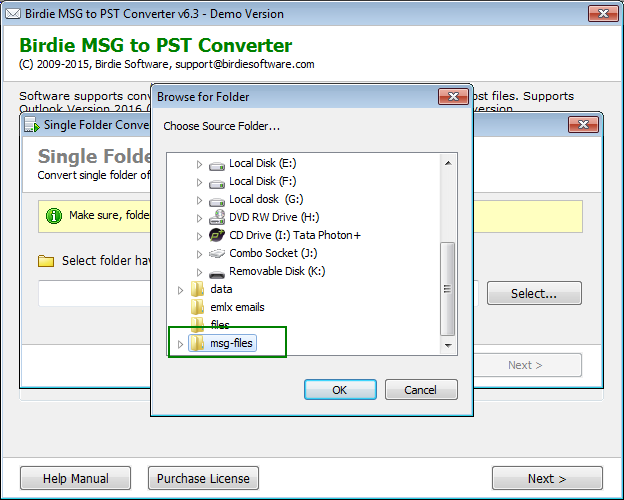The image size is (624, 500).
Task: Select CD Drive (I:) Tata Photon+ label
Action: coord(295,235)
